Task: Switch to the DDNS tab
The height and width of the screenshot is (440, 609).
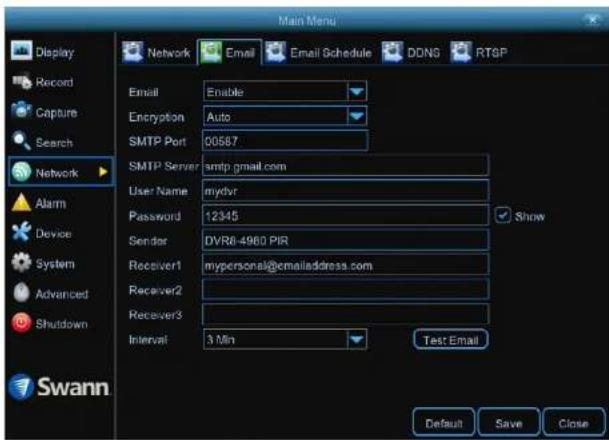Action: pyautogui.click(x=411, y=52)
